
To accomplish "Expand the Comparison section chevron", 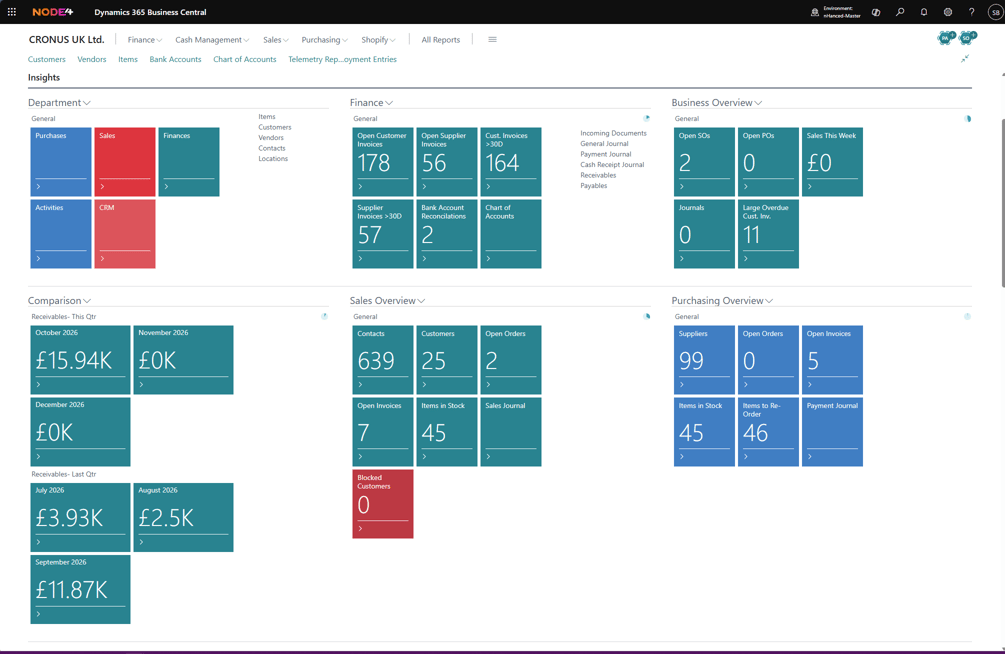I will point(87,301).
